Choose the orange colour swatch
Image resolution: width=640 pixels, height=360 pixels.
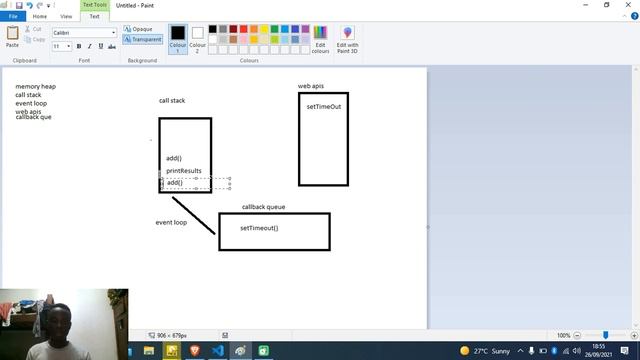point(254,29)
